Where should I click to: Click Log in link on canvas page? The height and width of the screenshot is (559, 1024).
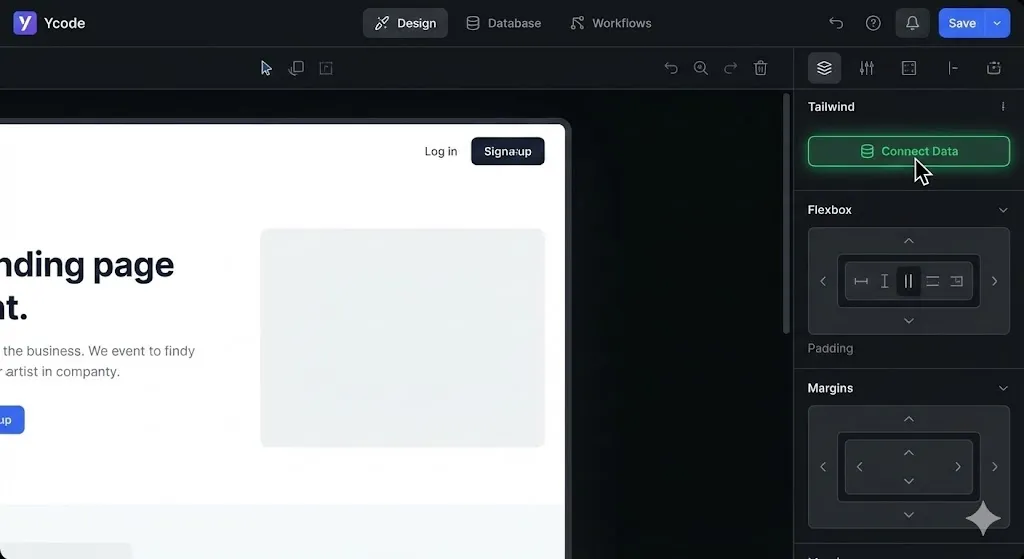[x=441, y=152]
